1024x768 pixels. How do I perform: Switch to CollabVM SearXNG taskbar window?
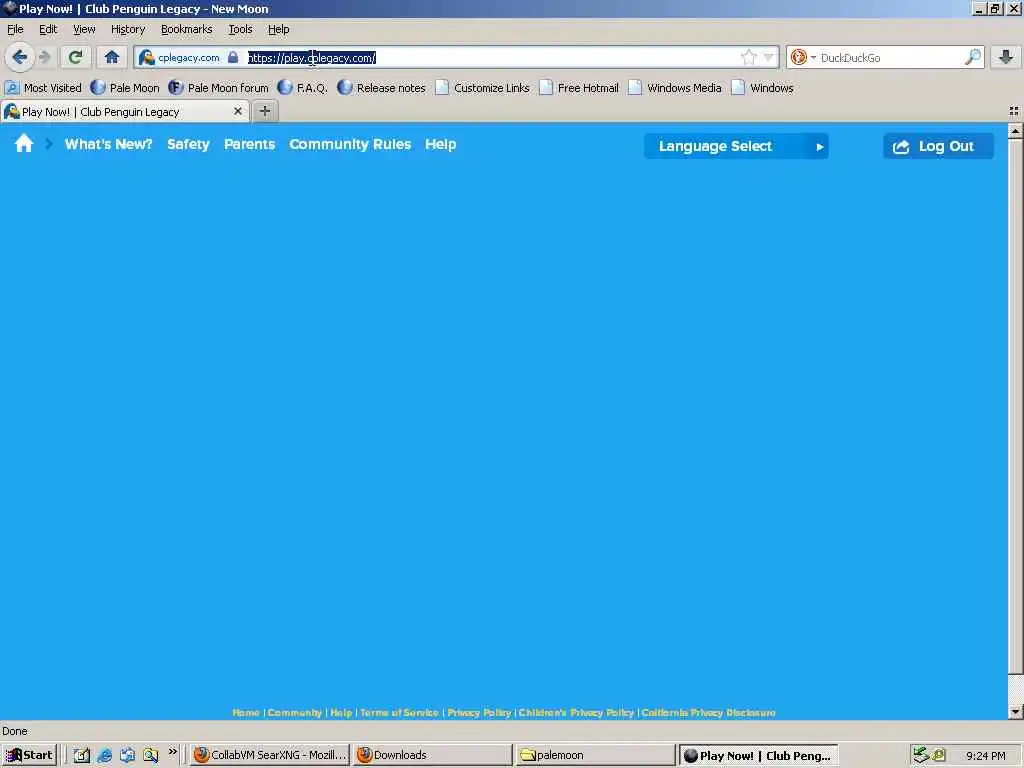pyautogui.click(x=270, y=755)
